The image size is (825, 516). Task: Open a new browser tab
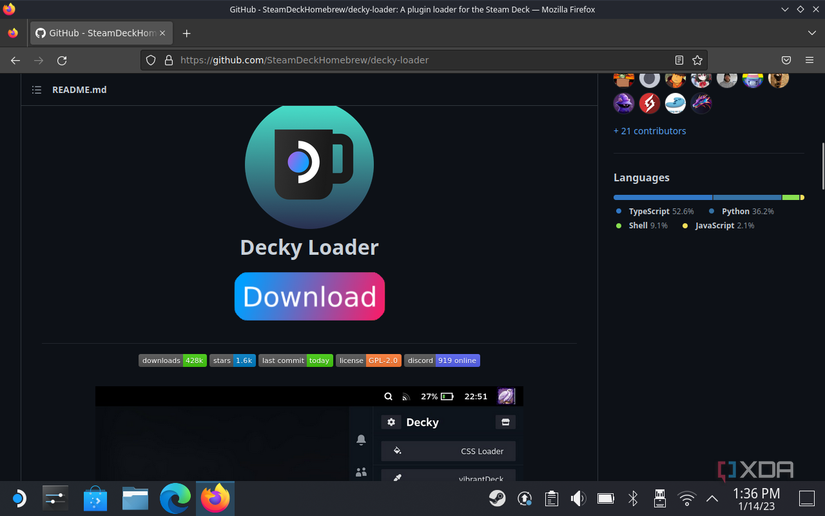click(x=186, y=33)
